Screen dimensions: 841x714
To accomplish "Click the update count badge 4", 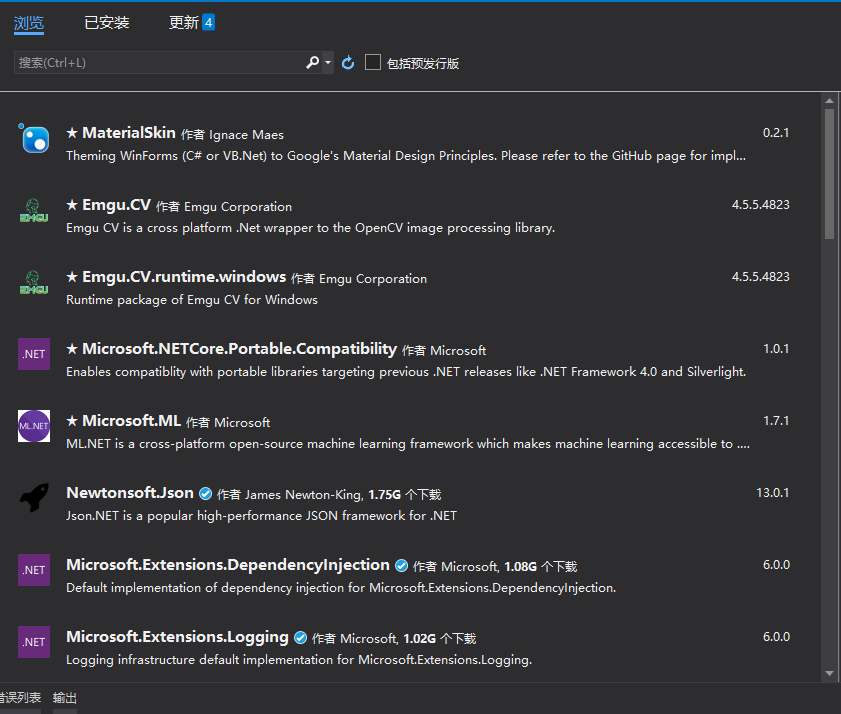I will point(209,23).
